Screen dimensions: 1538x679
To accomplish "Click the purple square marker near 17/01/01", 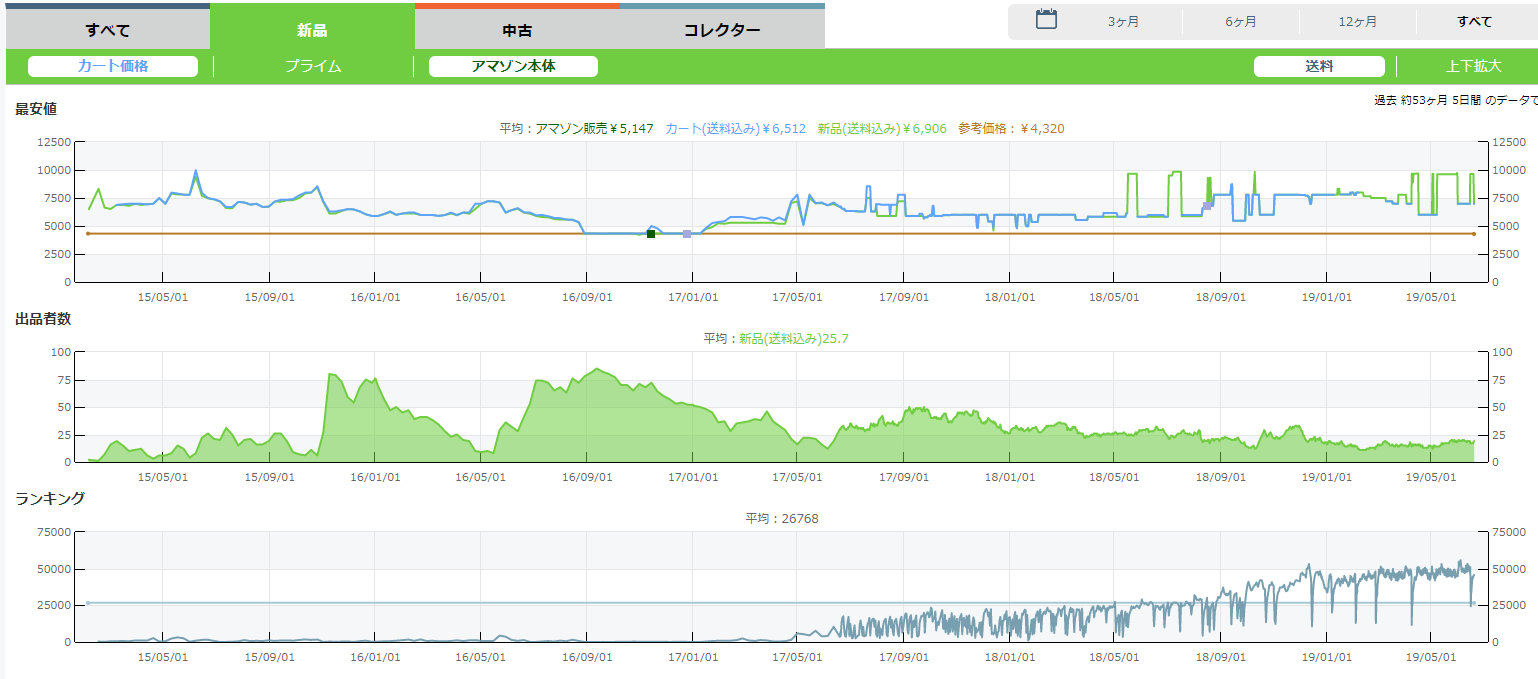I will (687, 234).
